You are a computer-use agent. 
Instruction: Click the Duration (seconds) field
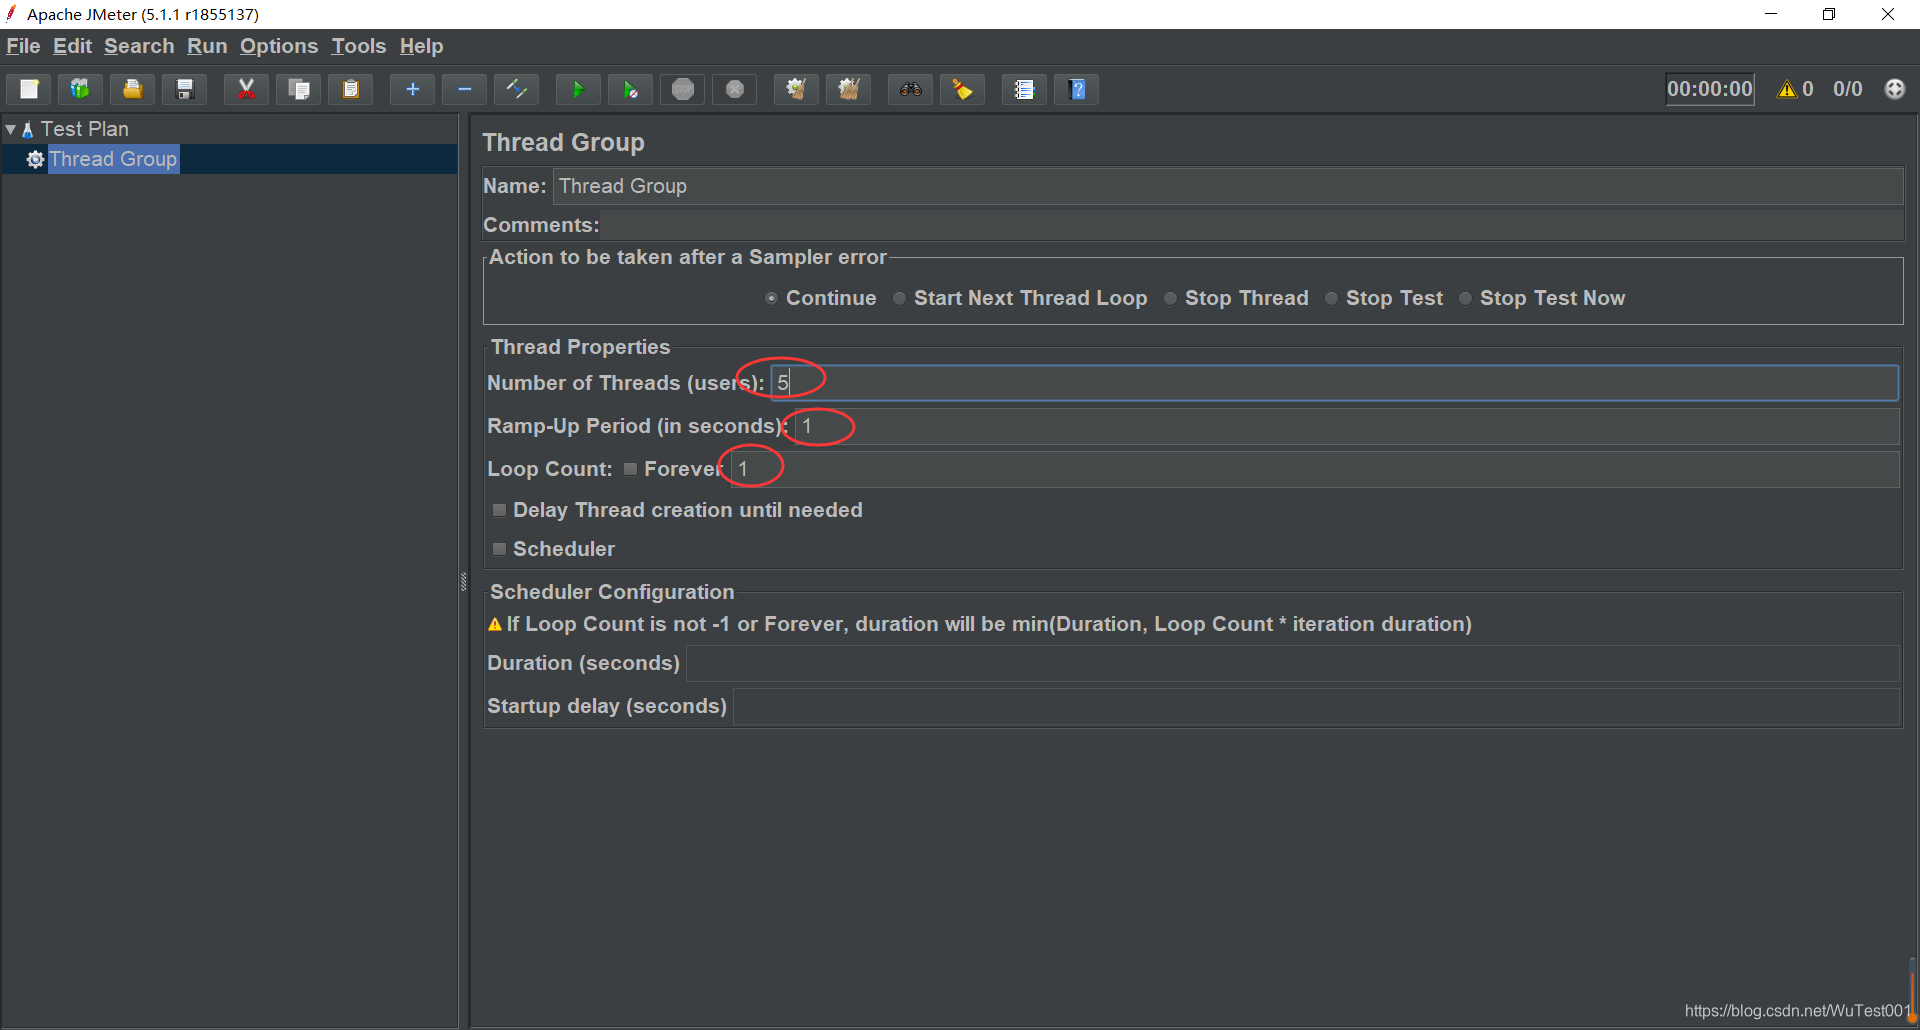point(1293,663)
